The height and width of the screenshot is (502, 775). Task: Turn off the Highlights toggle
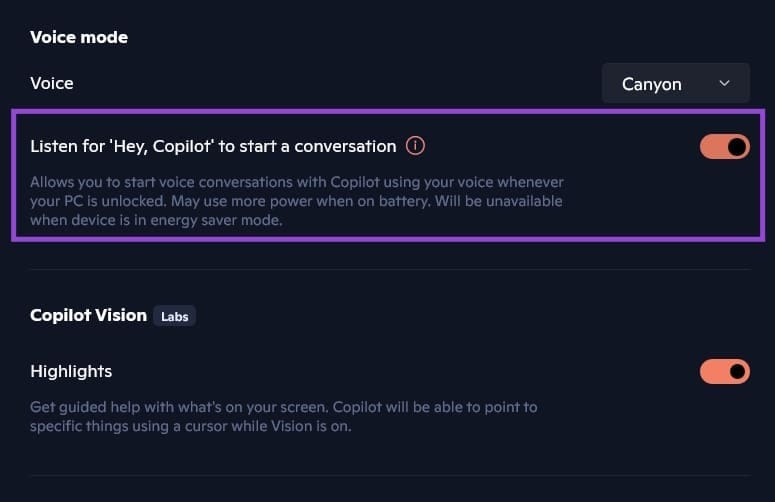pyautogui.click(x=724, y=372)
